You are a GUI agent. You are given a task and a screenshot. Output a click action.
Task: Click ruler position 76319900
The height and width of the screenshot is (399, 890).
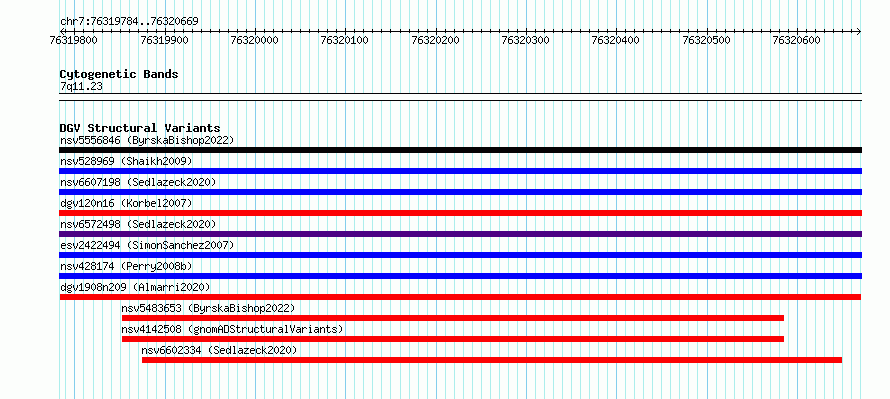(165, 40)
